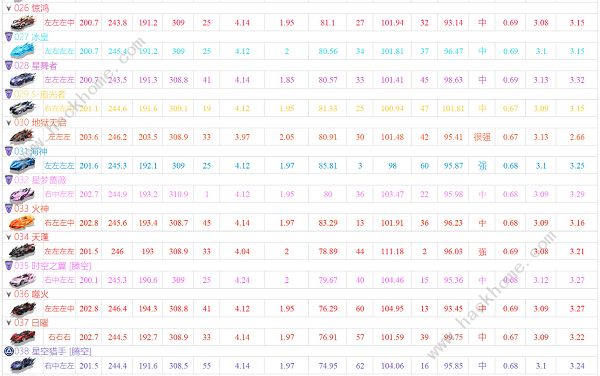600x376 pixels.
Task: Select the 99.75 cell in 日曜 row
Action: [x=453, y=337]
